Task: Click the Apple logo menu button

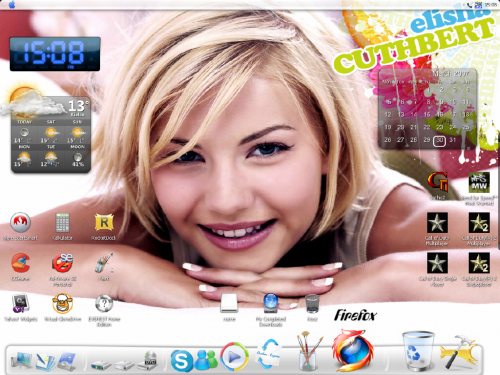Action: [12, 5]
